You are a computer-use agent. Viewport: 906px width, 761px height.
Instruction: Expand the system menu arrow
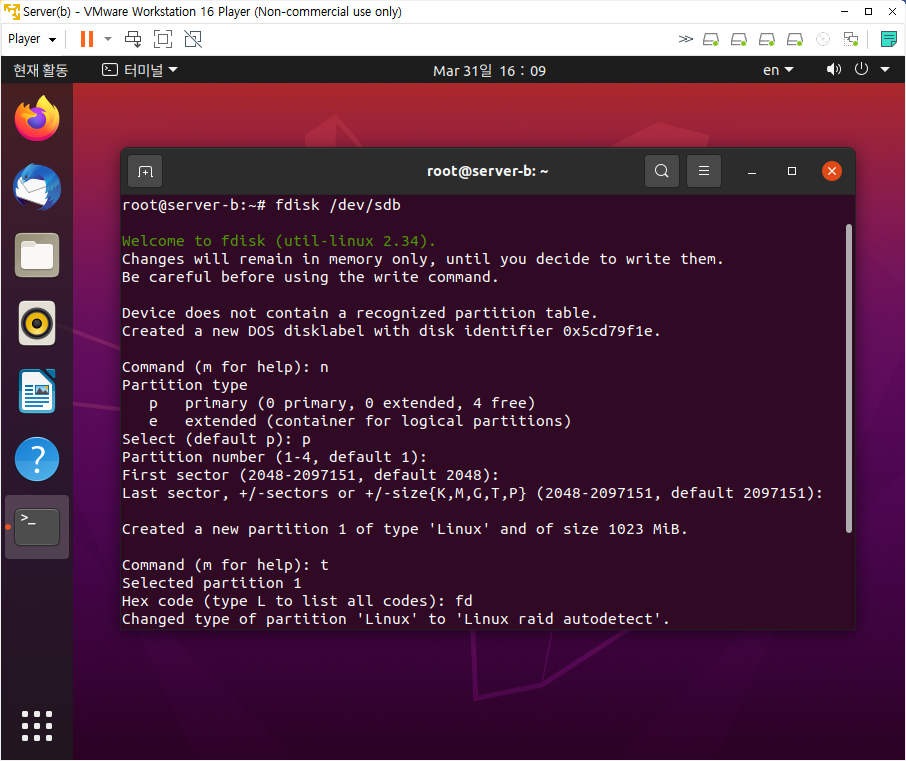885,70
